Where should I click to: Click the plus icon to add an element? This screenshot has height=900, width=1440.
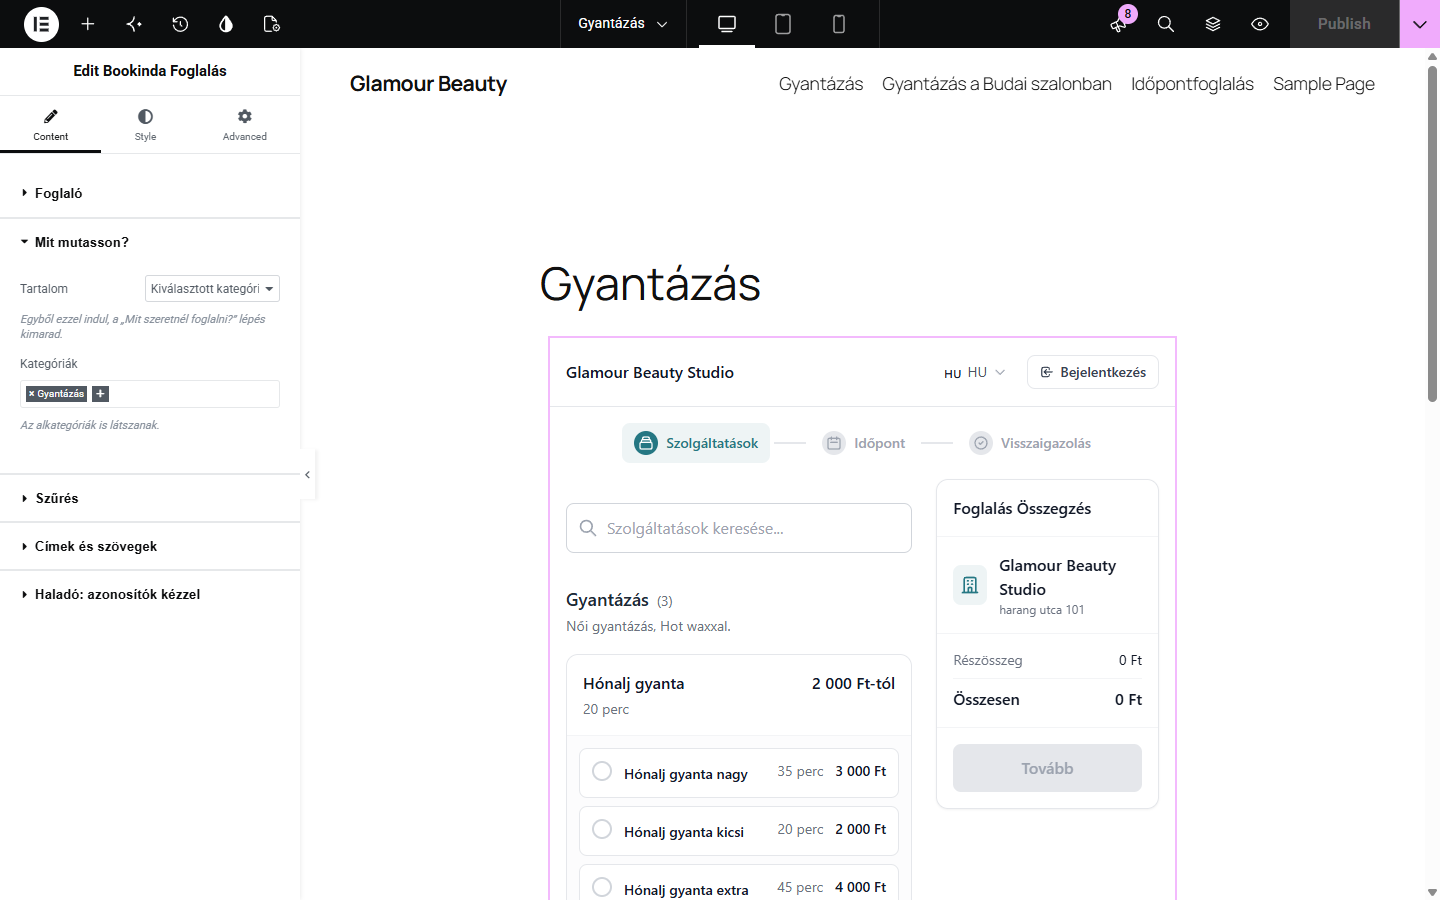(88, 24)
